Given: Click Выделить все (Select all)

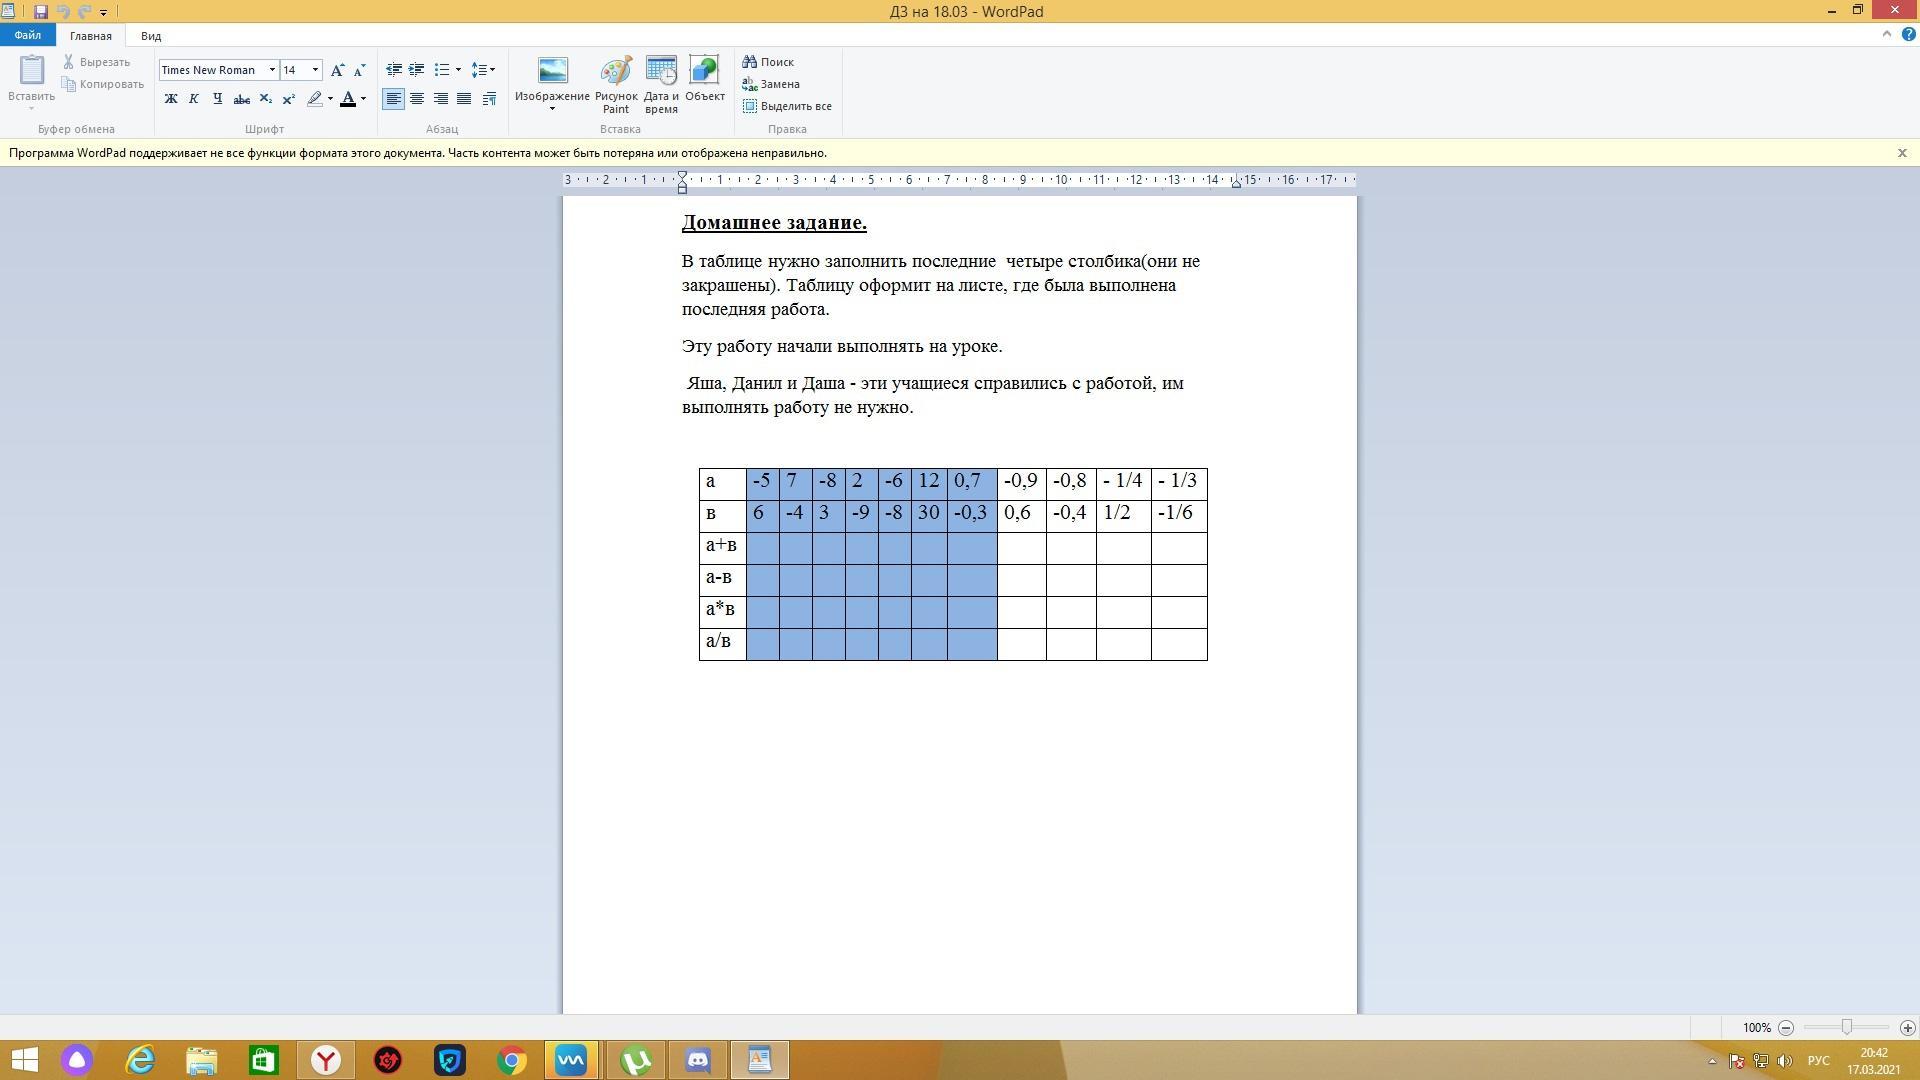Looking at the screenshot, I should (x=787, y=106).
